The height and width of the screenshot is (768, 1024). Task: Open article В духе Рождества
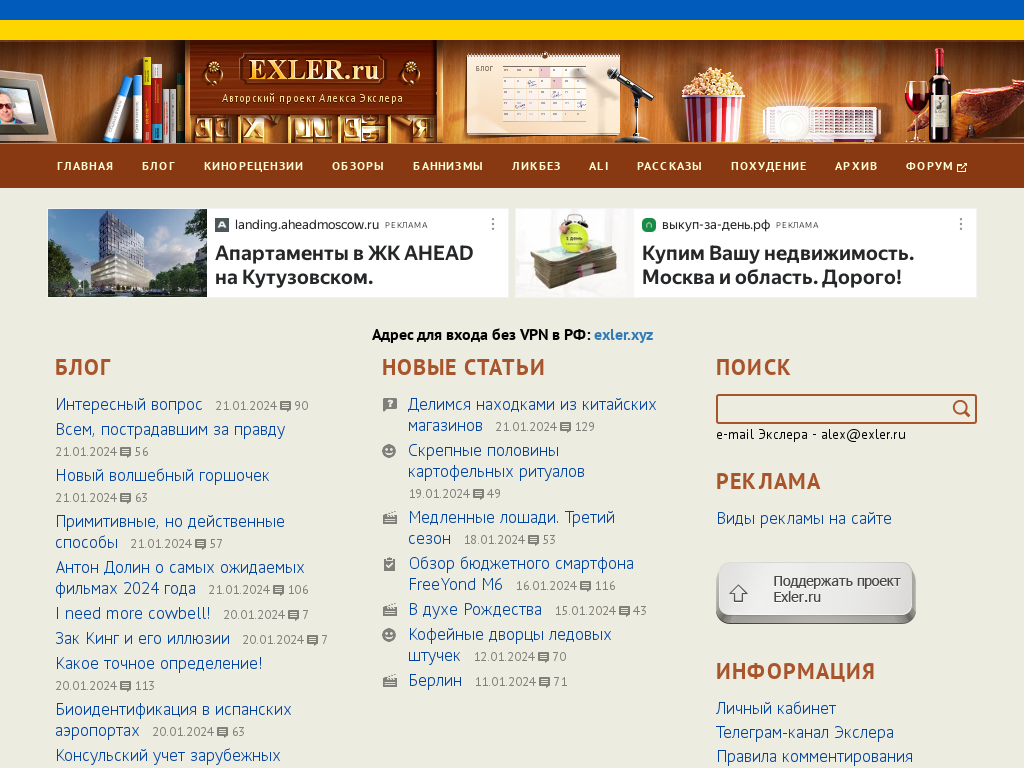tap(475, 610)
